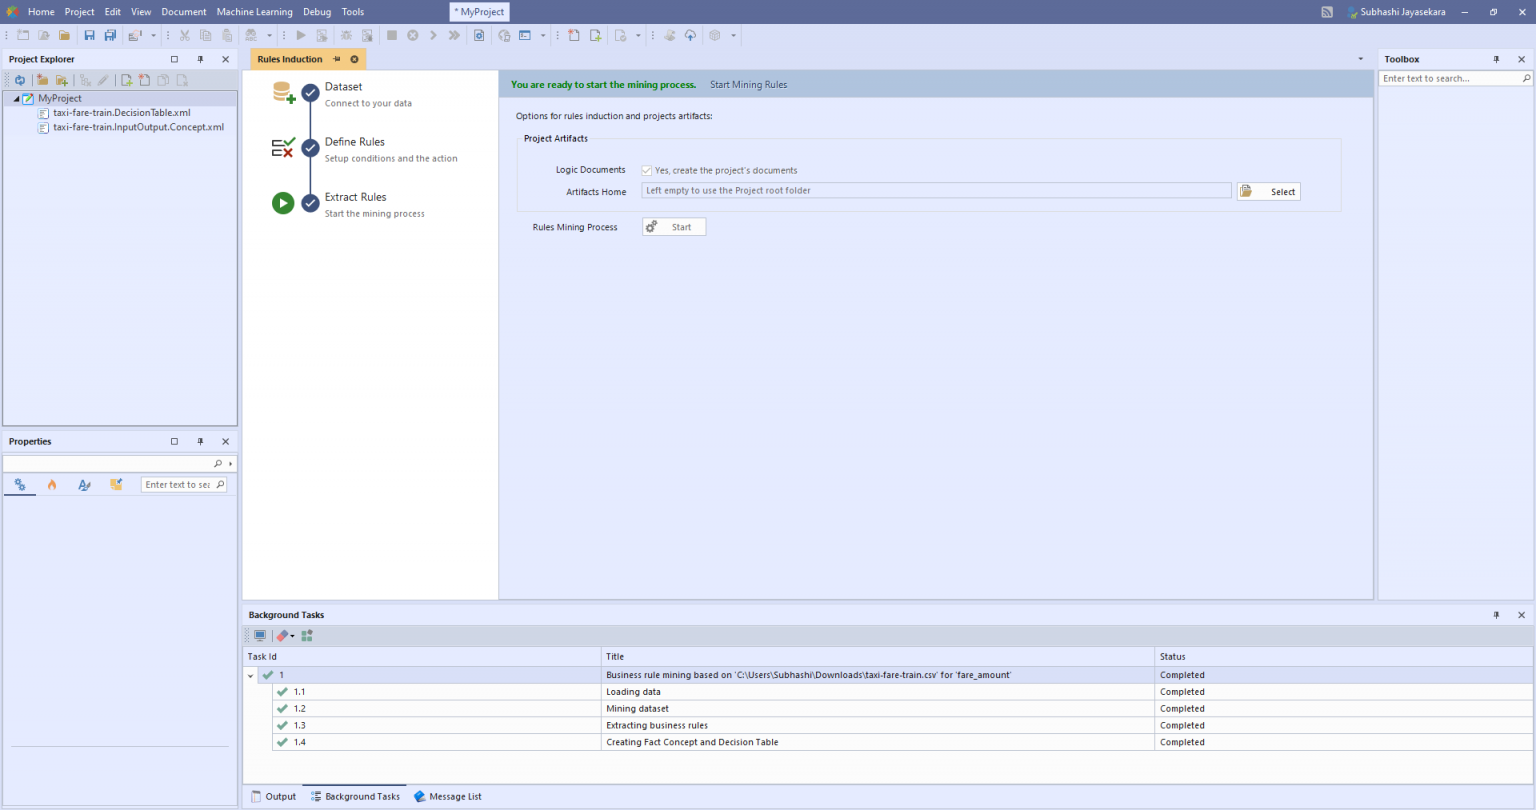Viewport: 1536px width, 810px height.
Task: Click the monitor icon in Background Tasks toolbar
Action: (x=260, y=635)
